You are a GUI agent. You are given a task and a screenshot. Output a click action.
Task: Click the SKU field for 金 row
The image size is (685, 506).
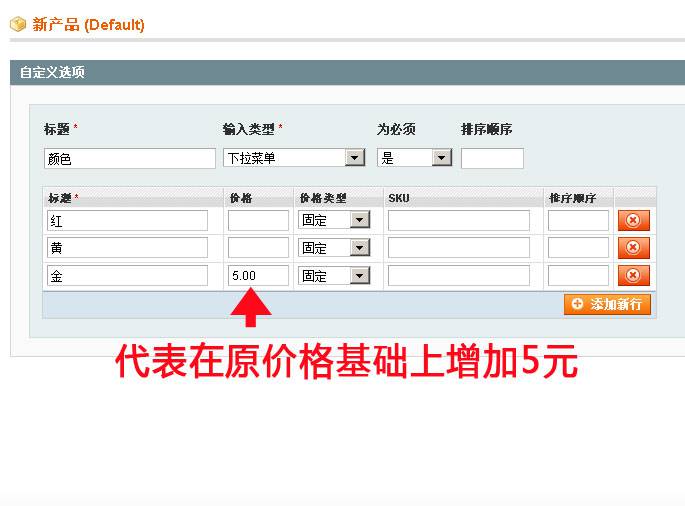point(459,276)
